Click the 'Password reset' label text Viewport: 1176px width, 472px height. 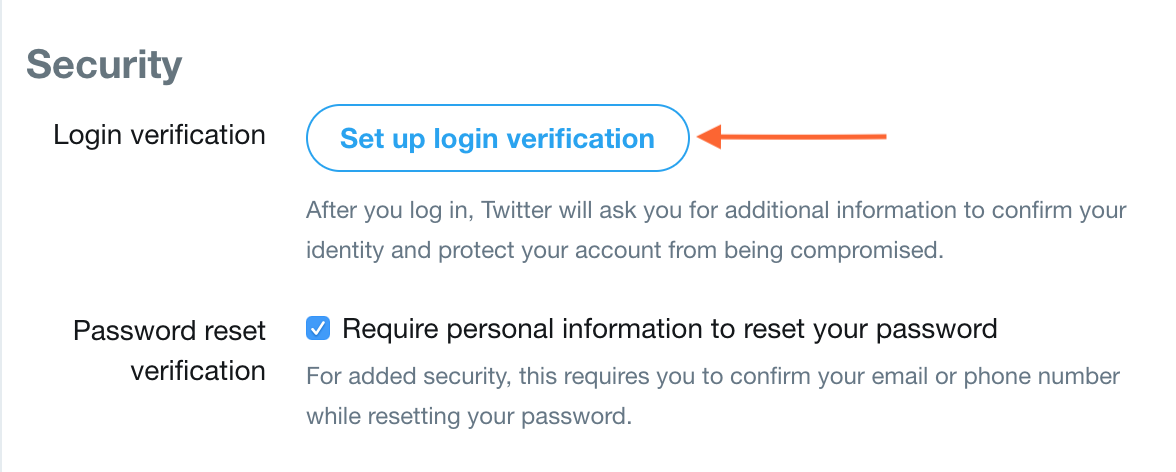click(x=170, y=330)
